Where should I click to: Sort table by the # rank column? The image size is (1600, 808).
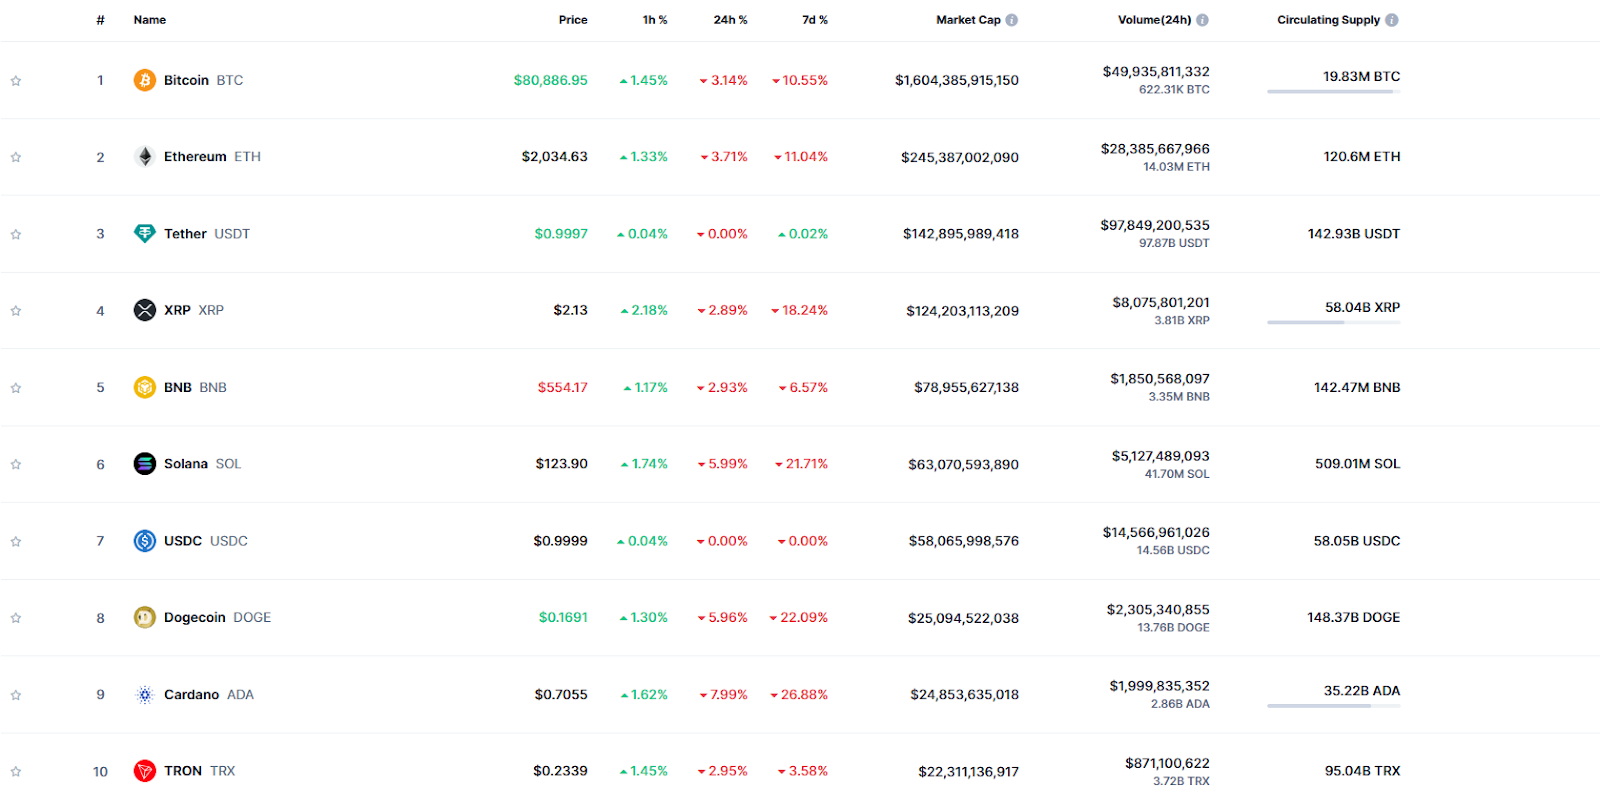click(x=100, y=20)
